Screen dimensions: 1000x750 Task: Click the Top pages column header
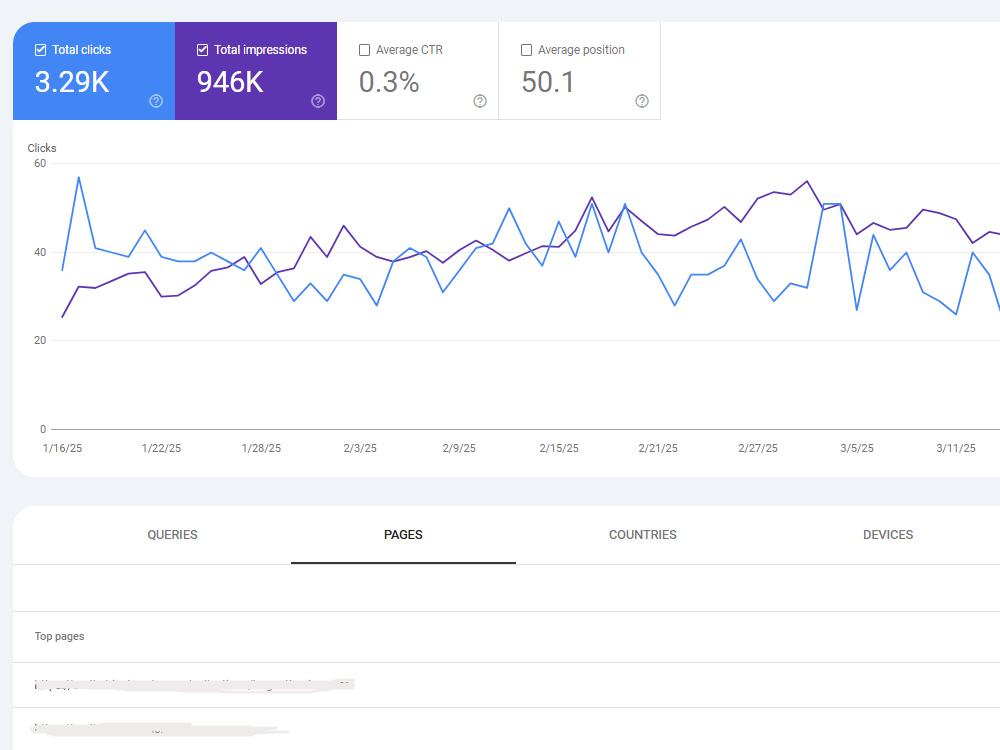tap(59, 636)
